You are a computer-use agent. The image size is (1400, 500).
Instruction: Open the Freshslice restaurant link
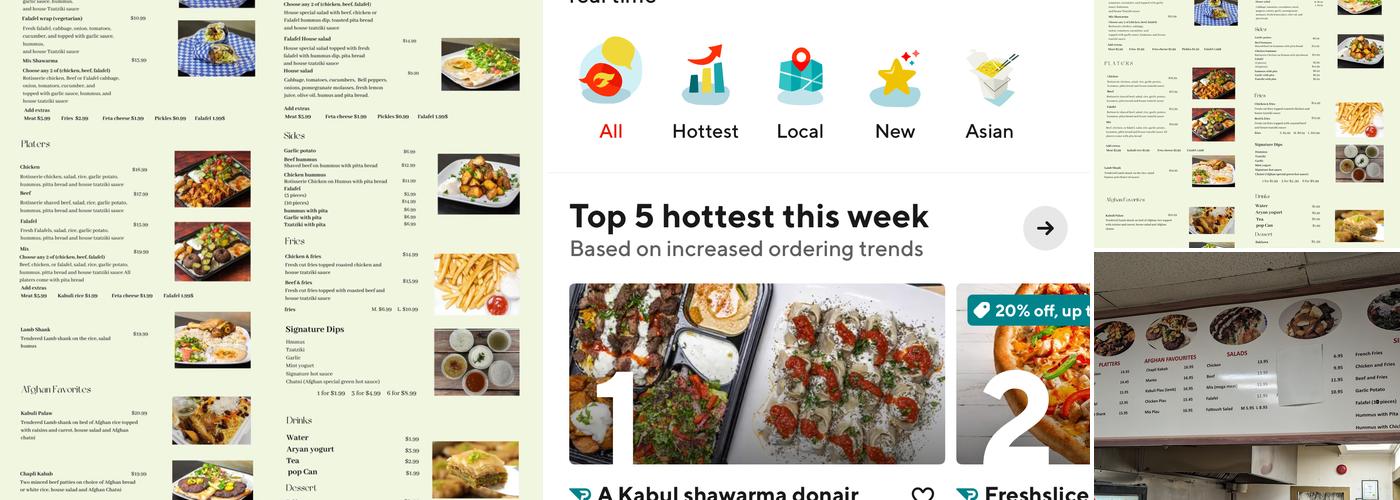coord(1036,493)
